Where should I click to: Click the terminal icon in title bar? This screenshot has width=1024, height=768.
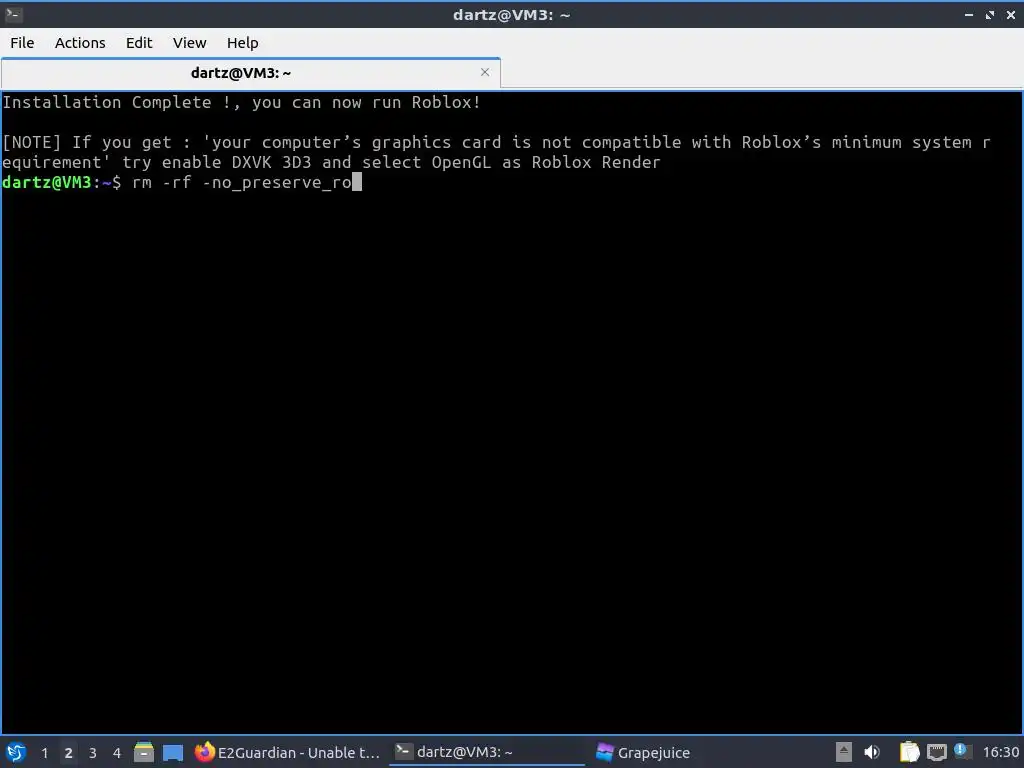(14, 14)
